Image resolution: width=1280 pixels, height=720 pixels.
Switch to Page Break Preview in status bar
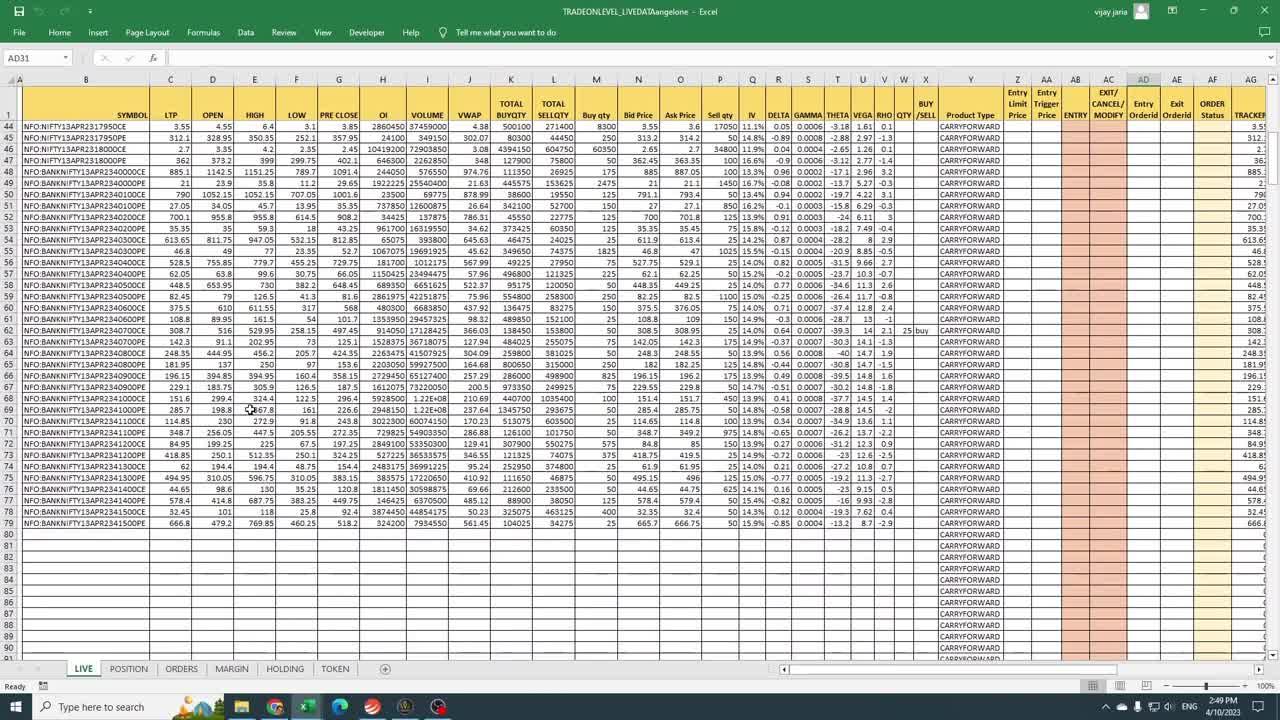1145,686
